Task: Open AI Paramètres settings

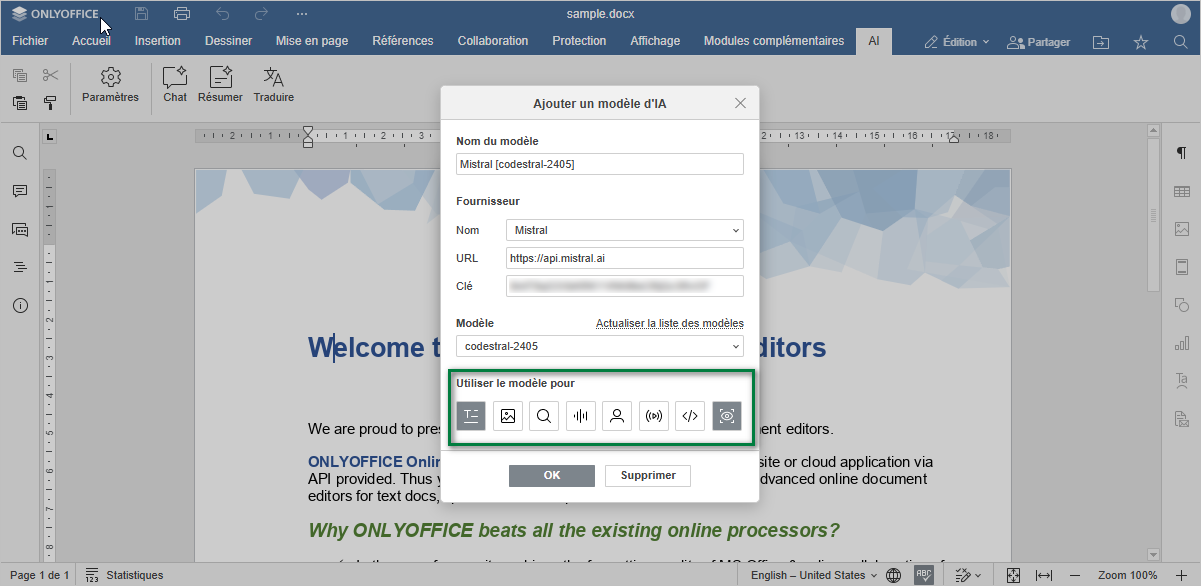Action: point(110,84)
